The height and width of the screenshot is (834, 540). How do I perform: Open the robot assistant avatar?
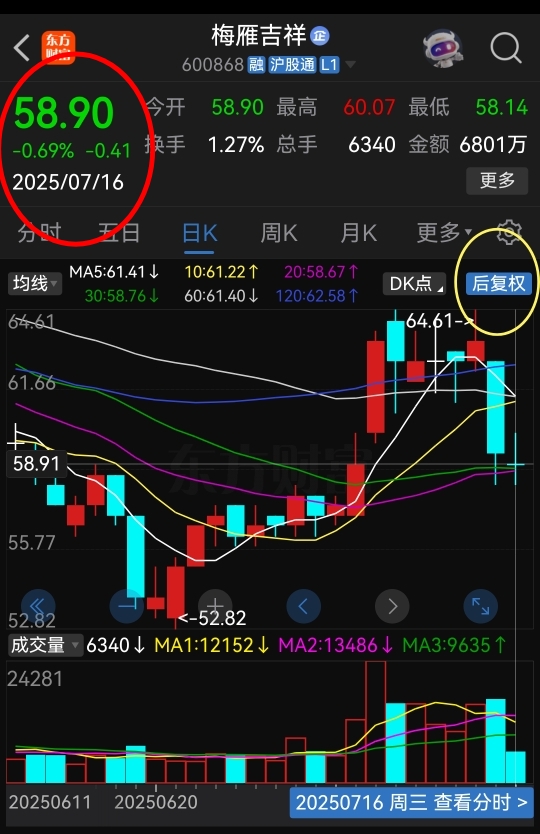pos(443,48)
